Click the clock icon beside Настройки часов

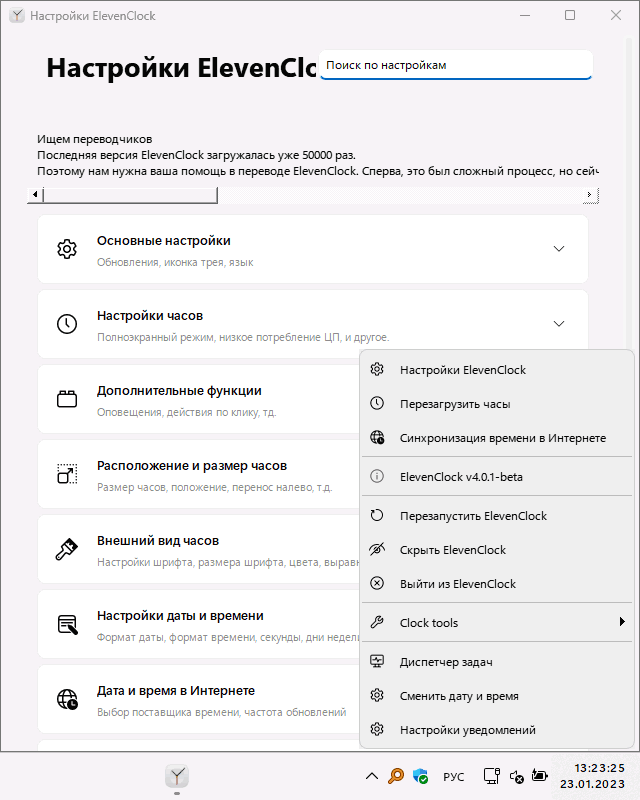[67, 324]
